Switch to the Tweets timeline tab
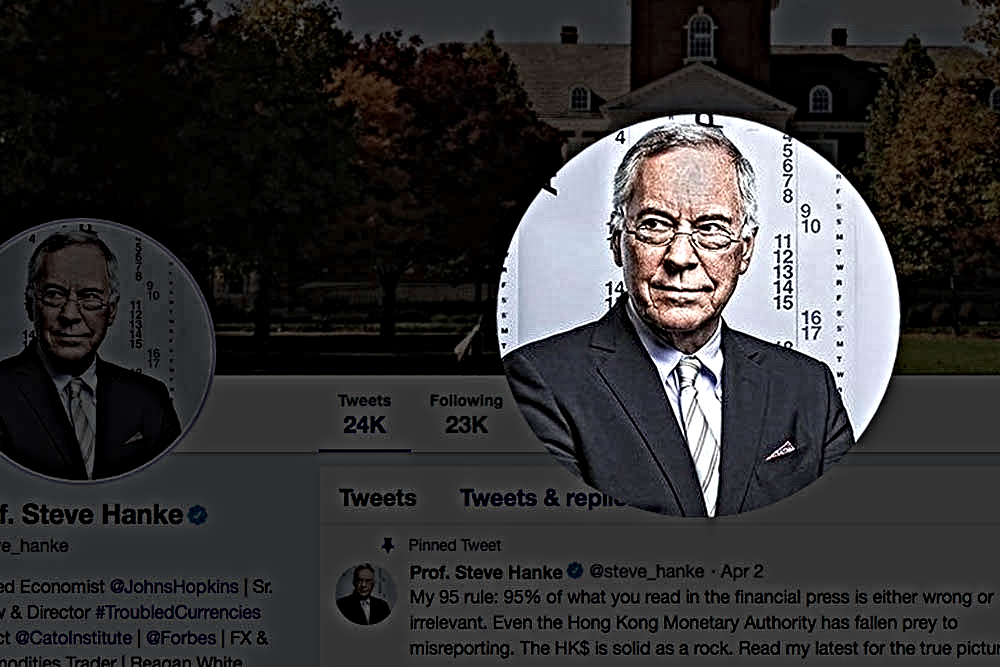Image resolution: width=1000 pixels, height=667 pixels. pos(378,497)
